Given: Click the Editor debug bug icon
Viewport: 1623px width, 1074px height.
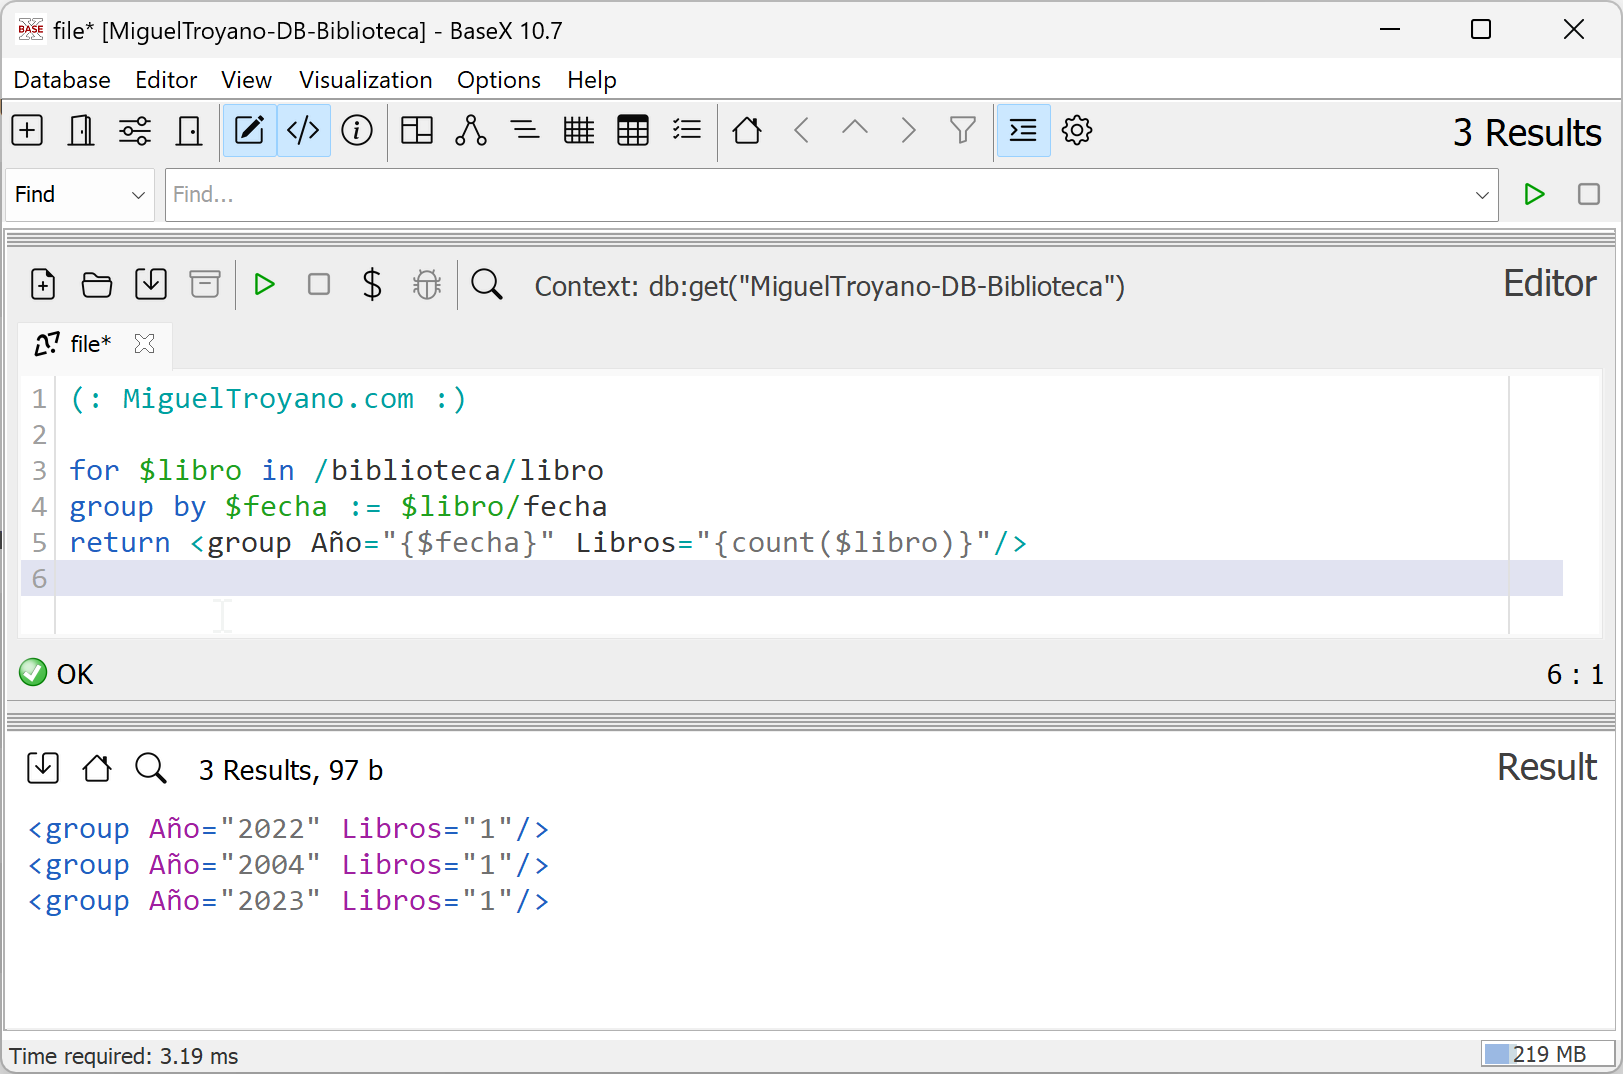Looking at the screenshot, I should tap(427, 285).
